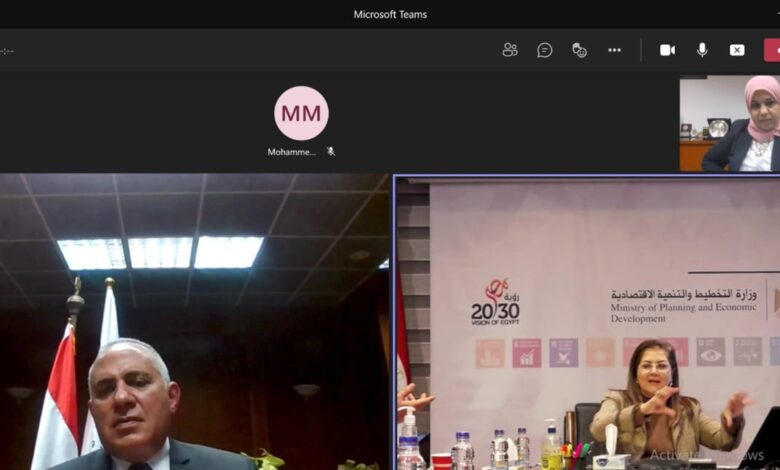Viewport: 780px width, 470px height.
Task: Toggle the camera on or off
Action: coord(667,50)
